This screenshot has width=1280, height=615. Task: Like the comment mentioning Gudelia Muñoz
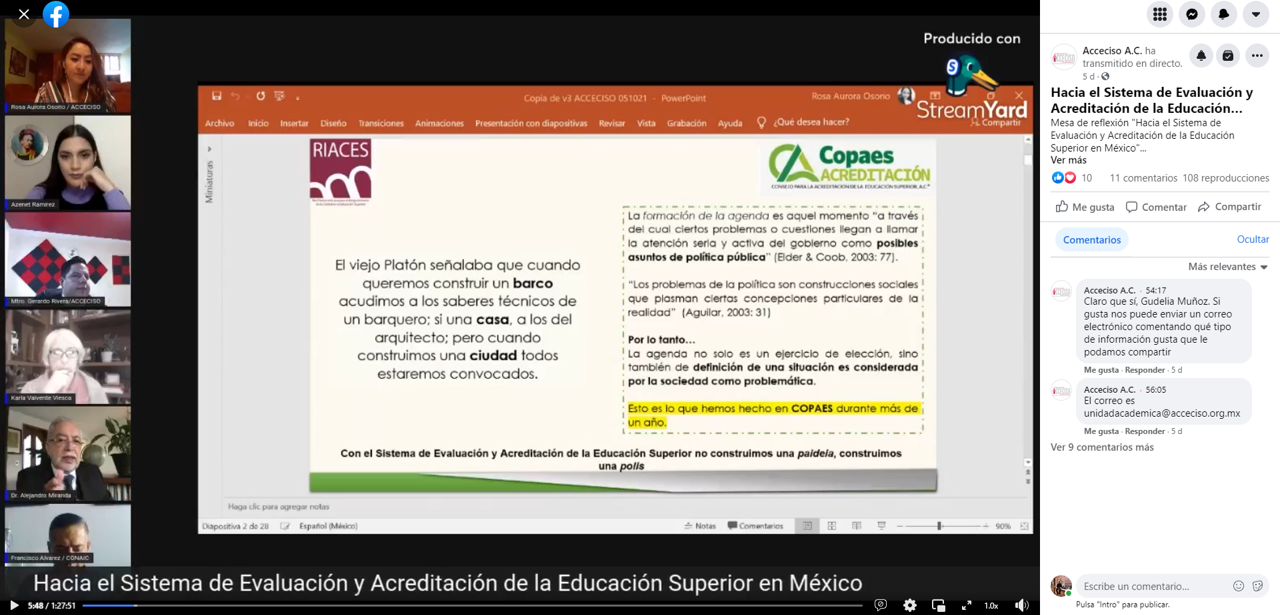click(1101, 370)
